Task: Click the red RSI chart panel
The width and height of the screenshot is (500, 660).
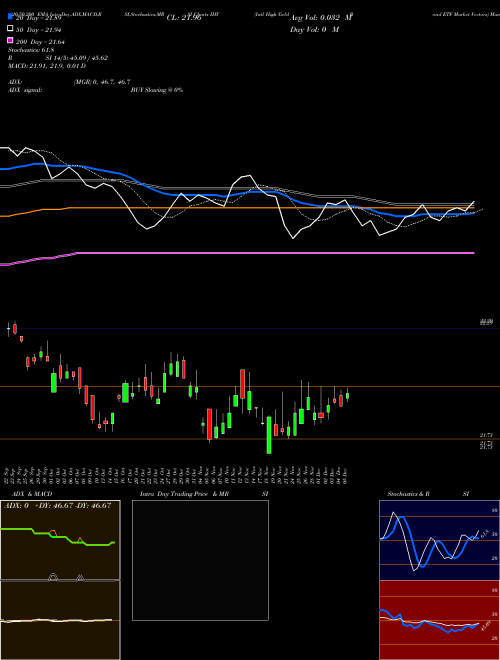Action: (439, 620)
